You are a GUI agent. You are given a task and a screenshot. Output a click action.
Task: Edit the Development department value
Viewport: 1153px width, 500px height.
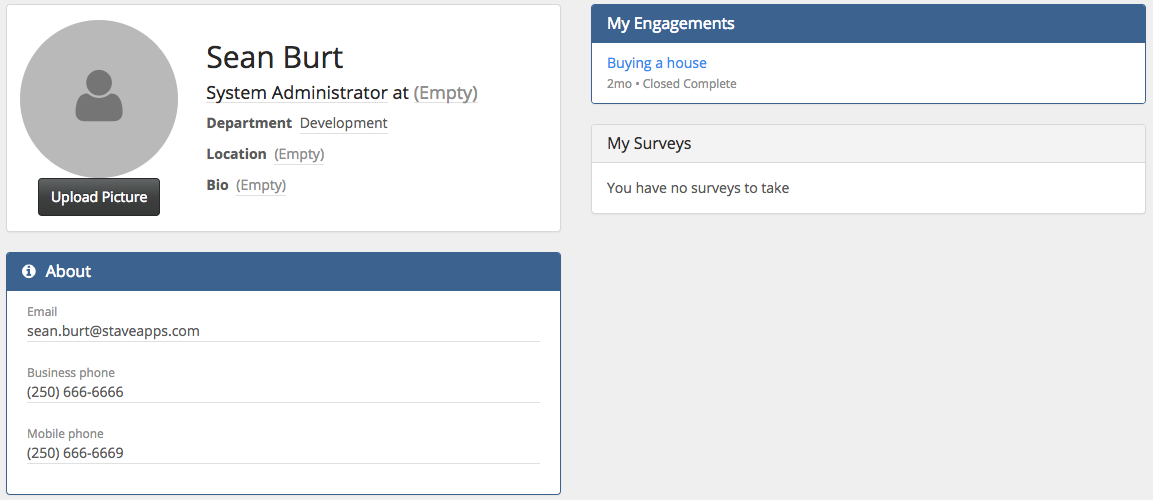[x=343, y=123]
